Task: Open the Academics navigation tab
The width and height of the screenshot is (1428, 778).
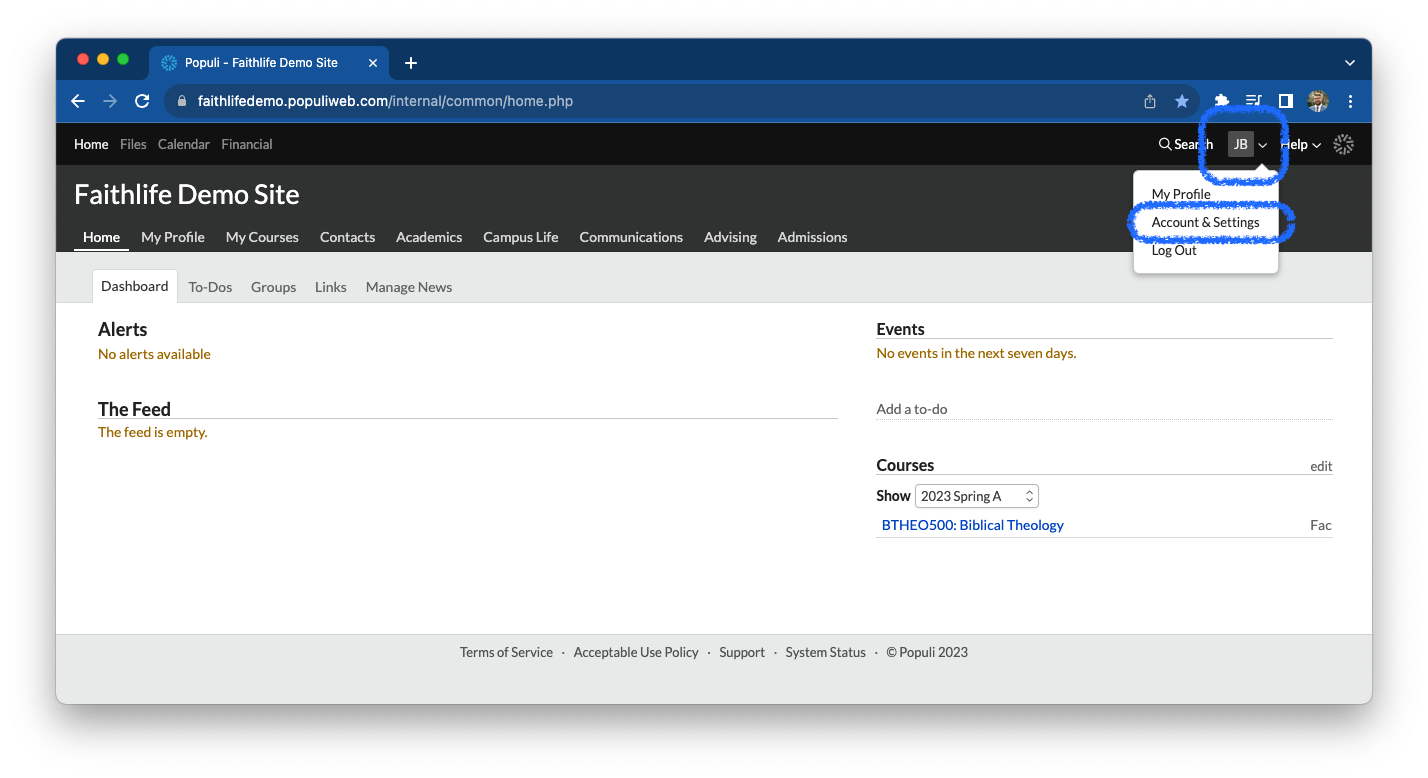Action: click(429, 237)
